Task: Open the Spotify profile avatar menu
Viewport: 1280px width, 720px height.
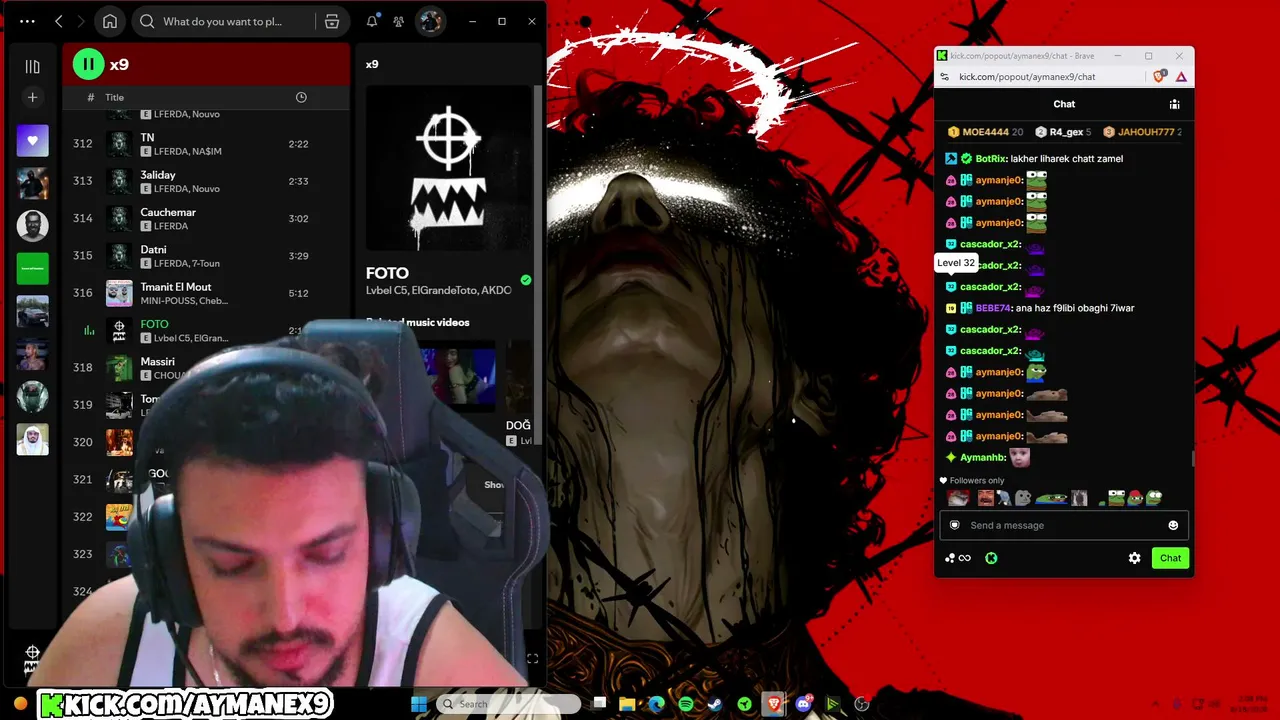Action: 430,21
